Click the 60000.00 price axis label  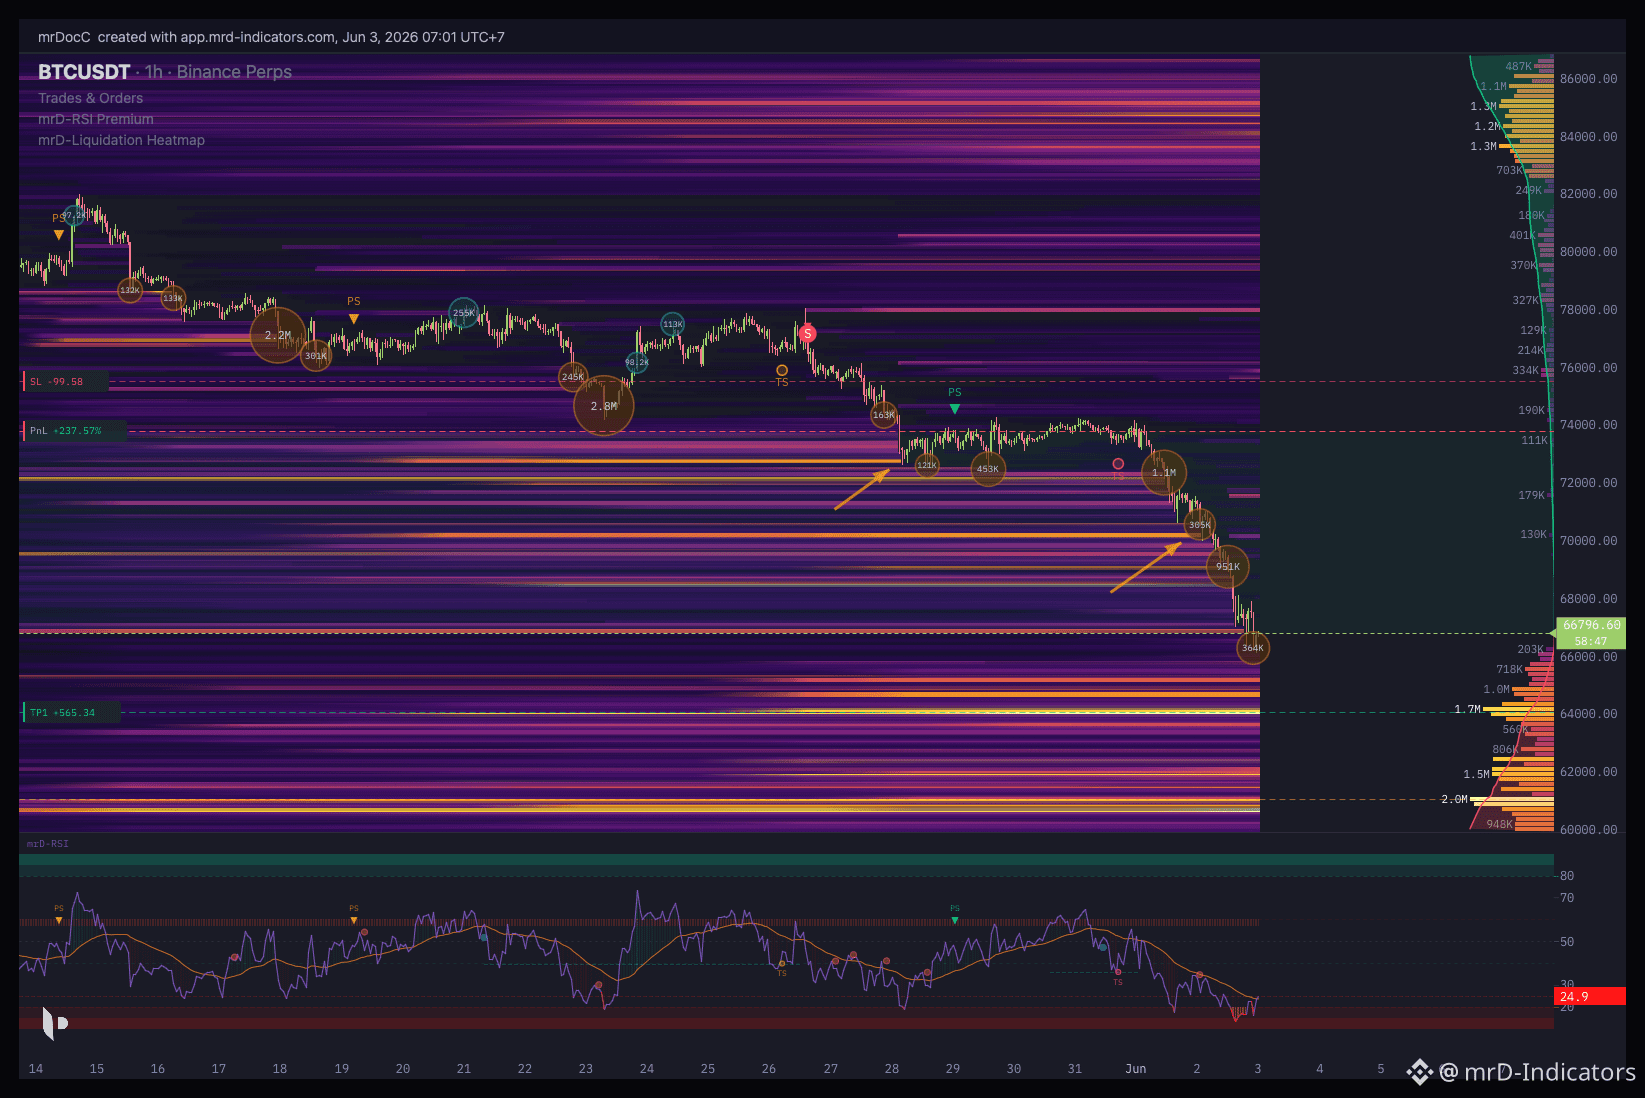(x=1588, y=830)
